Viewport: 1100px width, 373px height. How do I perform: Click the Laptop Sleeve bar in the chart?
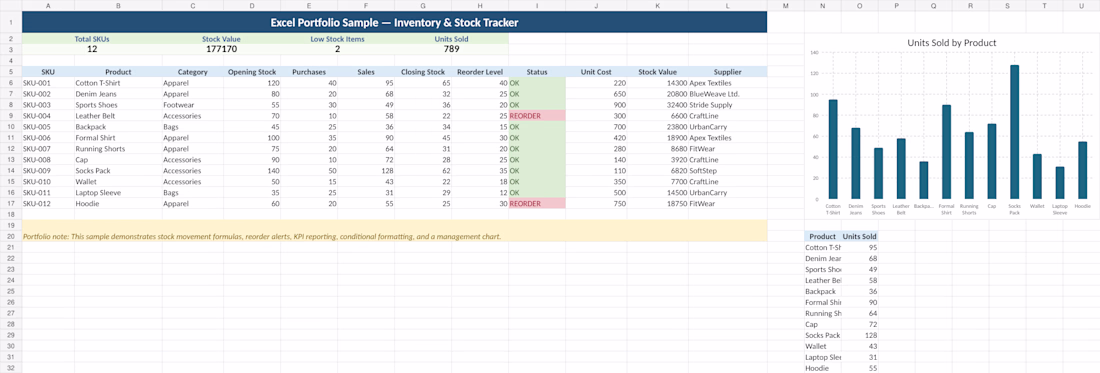pyautogui.click(x=1059, y=182)
